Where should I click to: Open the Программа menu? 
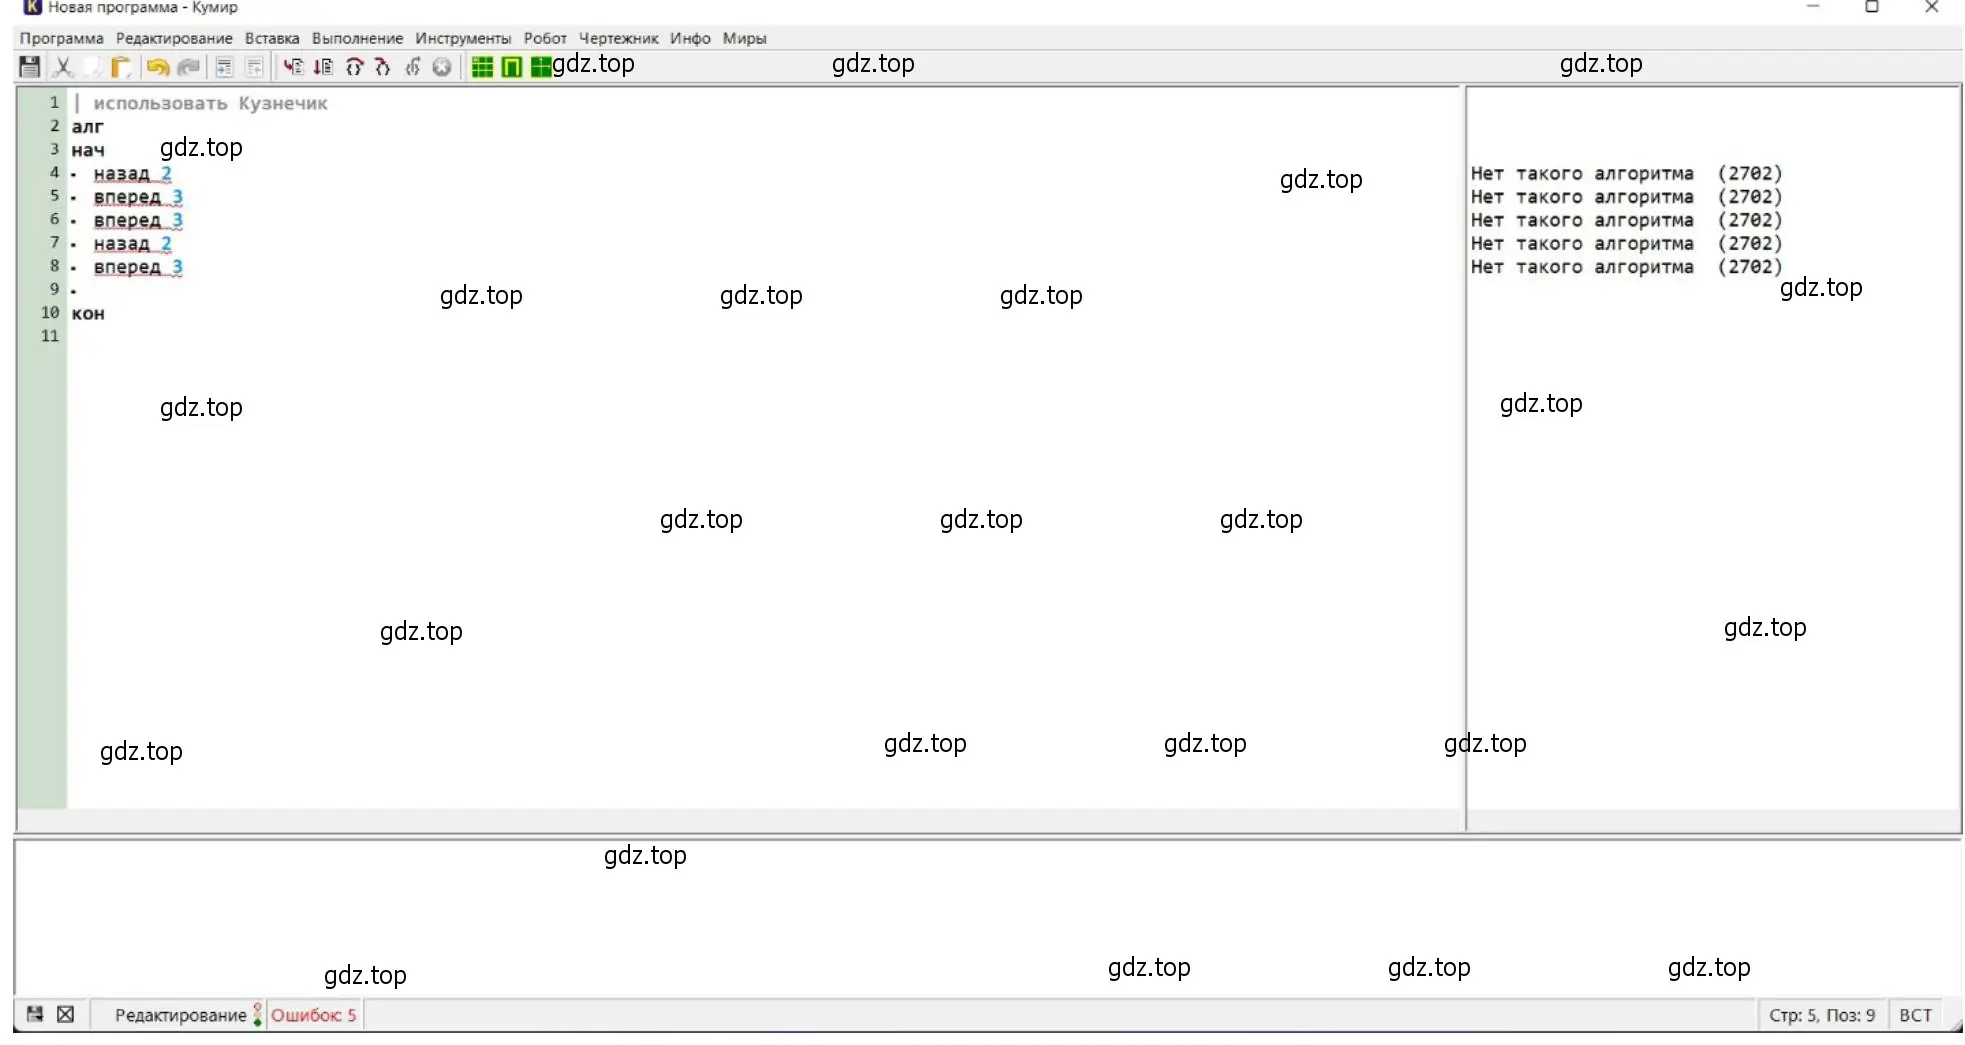(62, 38)
